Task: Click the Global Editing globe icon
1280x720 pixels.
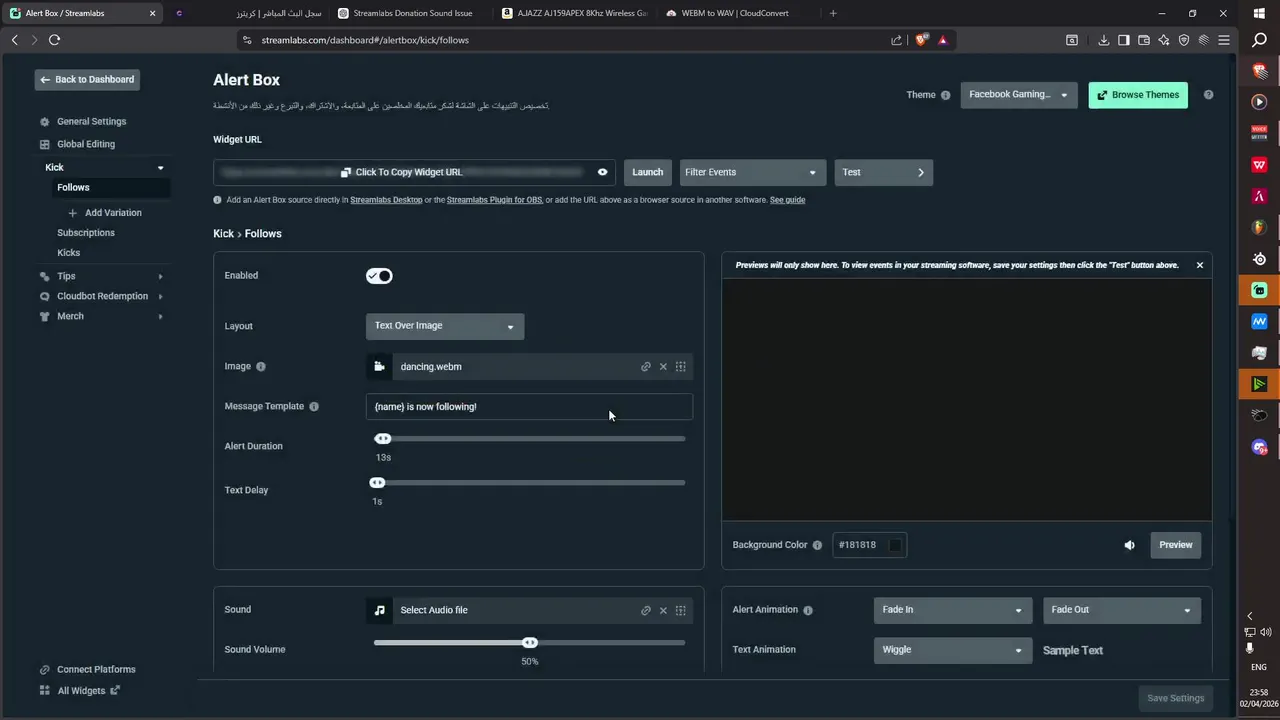Action: (x=44, y=144)
